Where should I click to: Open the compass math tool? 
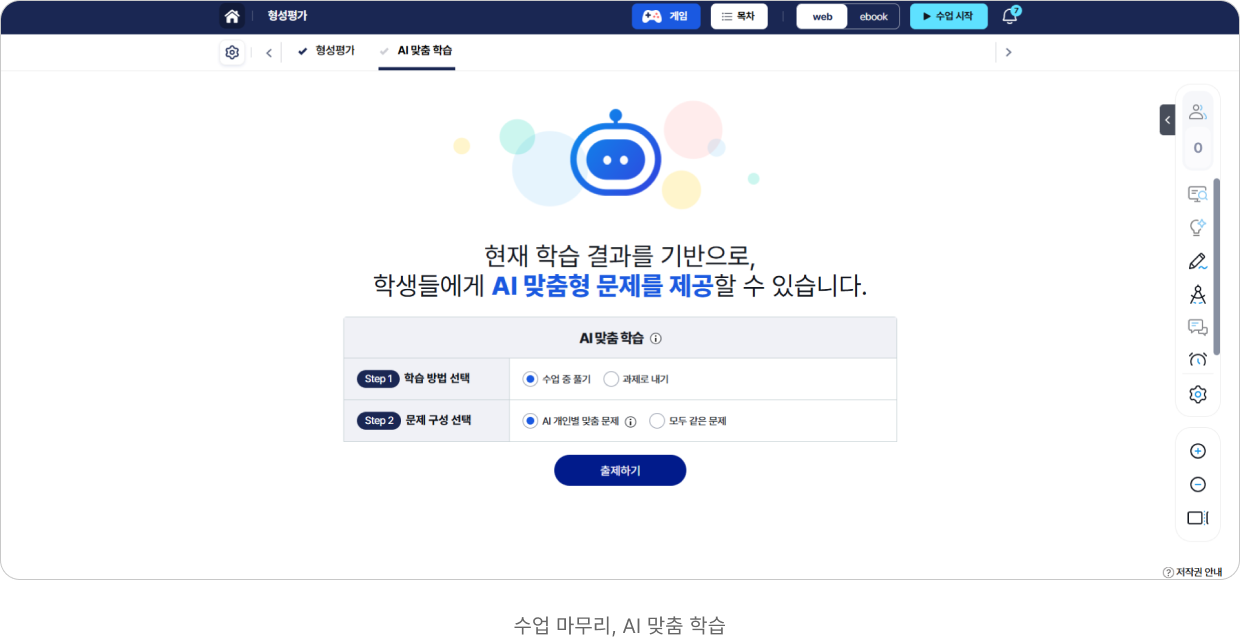(x=1198, y=295)
